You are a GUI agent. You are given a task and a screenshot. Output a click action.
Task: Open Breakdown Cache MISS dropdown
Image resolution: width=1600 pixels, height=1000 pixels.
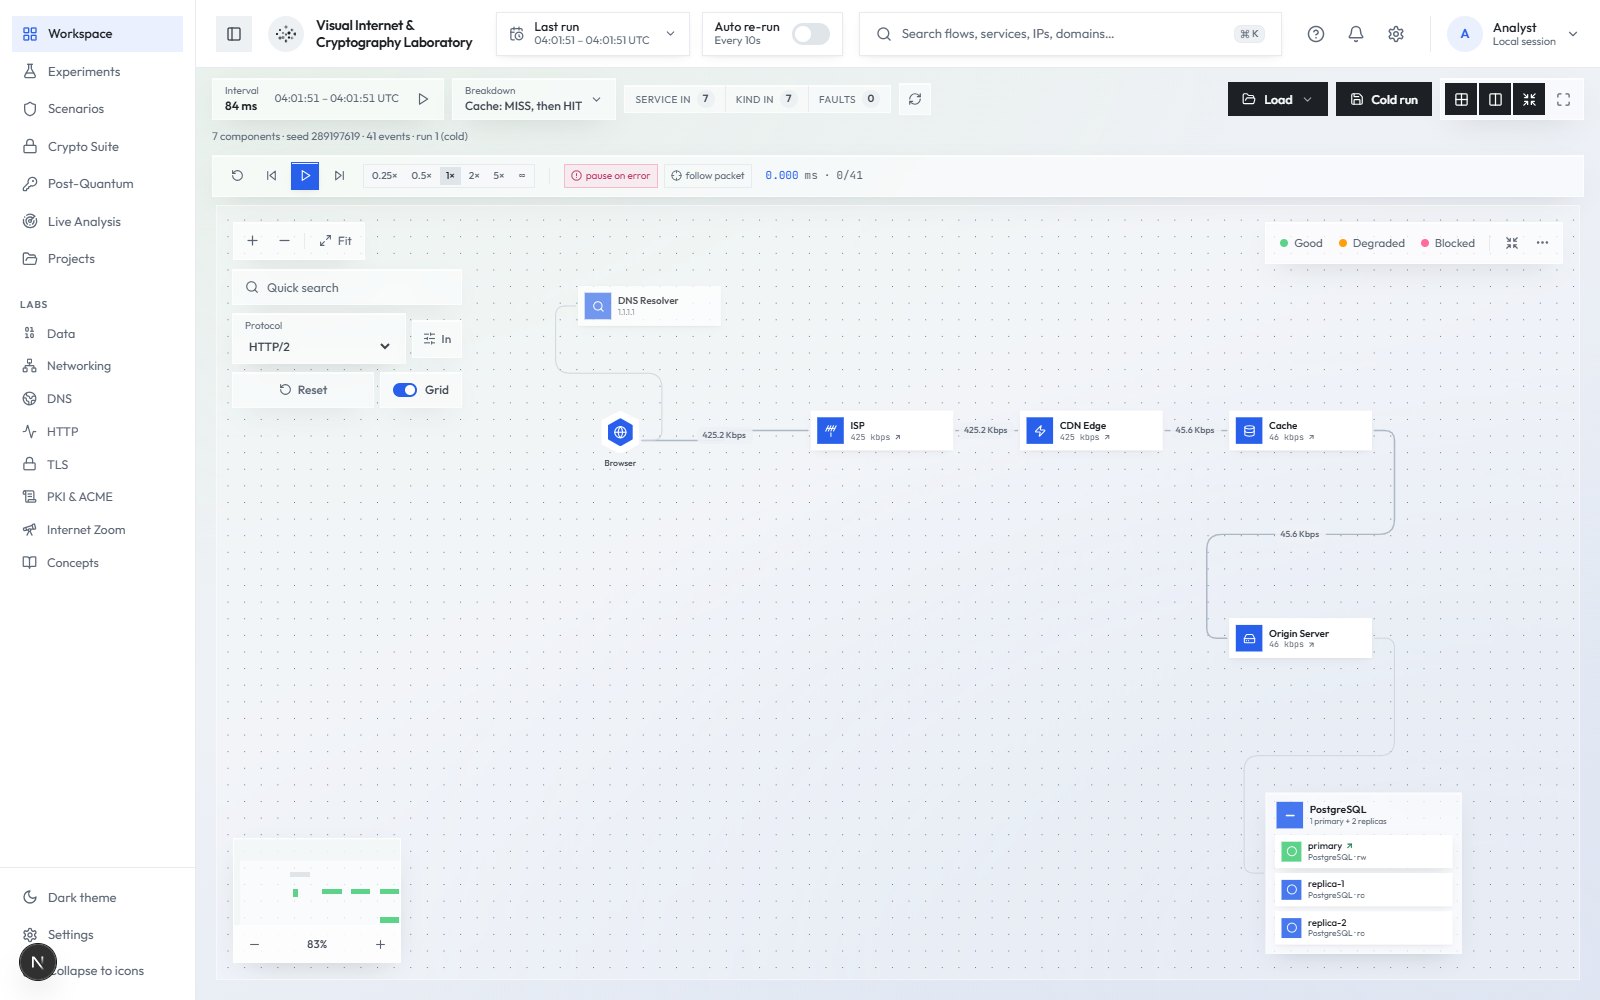click(533, 99)
